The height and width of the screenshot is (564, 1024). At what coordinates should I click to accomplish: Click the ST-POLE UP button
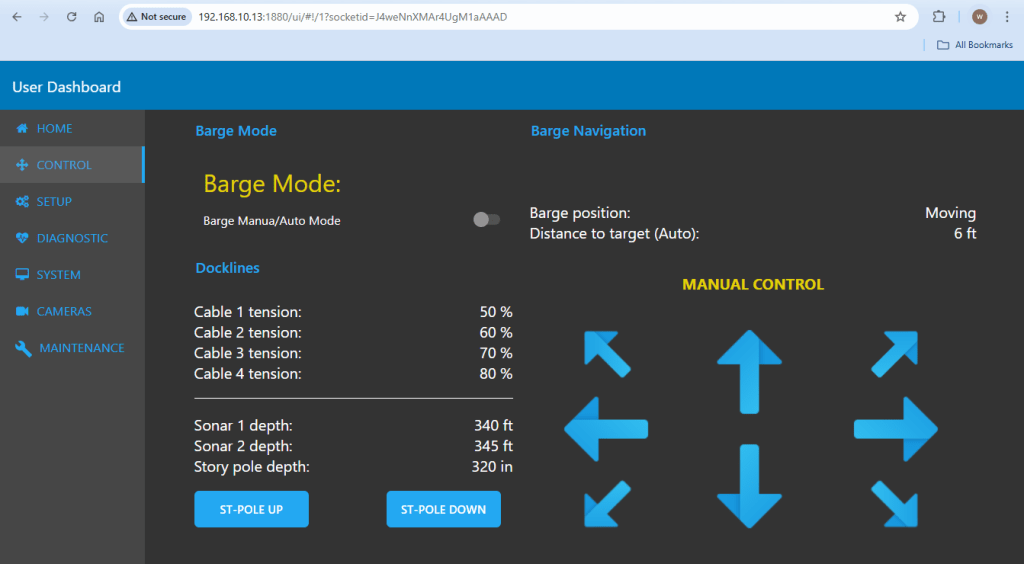coord(251,510)
